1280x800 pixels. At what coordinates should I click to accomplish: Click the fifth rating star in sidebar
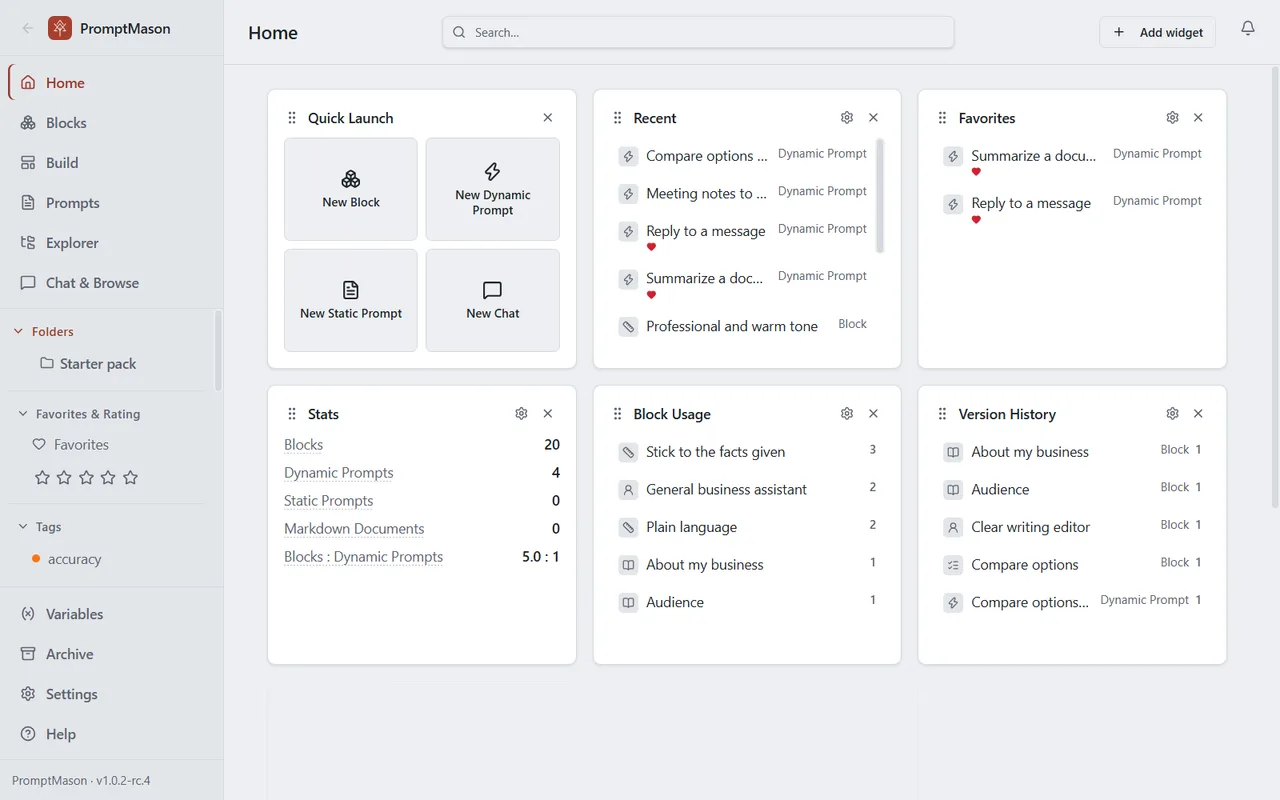(130, 478)
